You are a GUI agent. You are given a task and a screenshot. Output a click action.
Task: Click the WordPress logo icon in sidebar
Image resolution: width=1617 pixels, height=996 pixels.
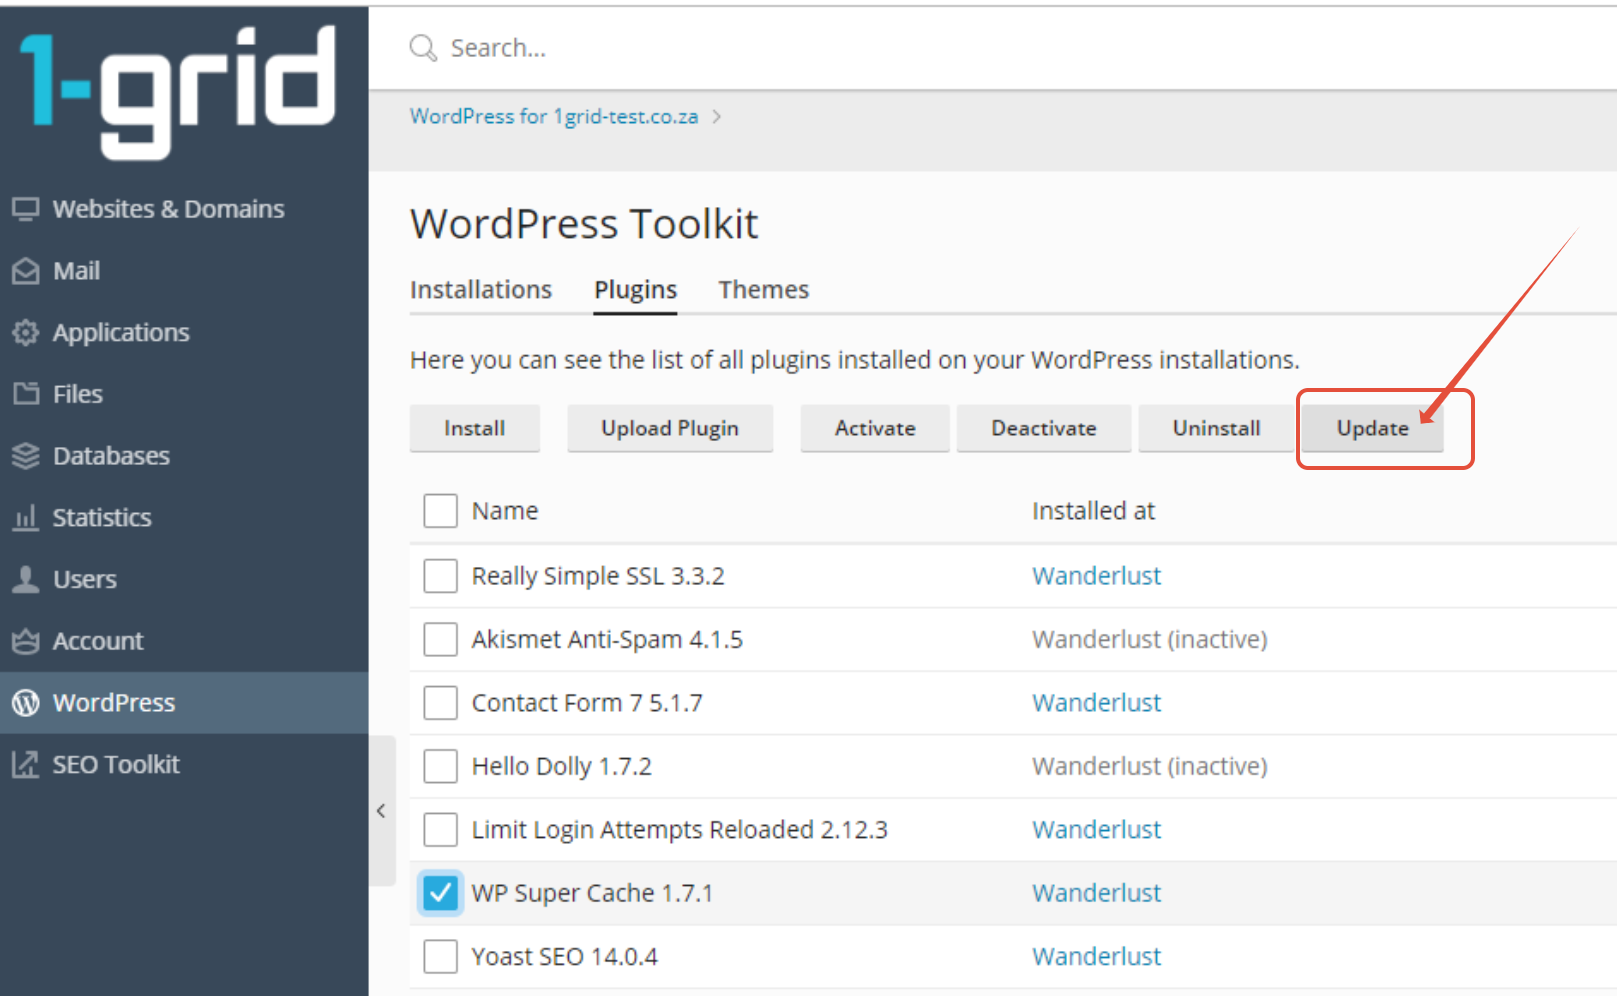click(26, 703)
